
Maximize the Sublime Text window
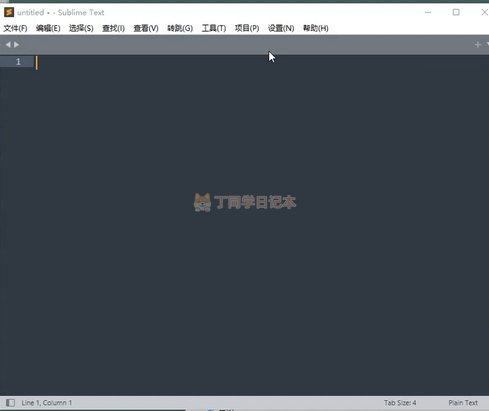click(456, 12)
